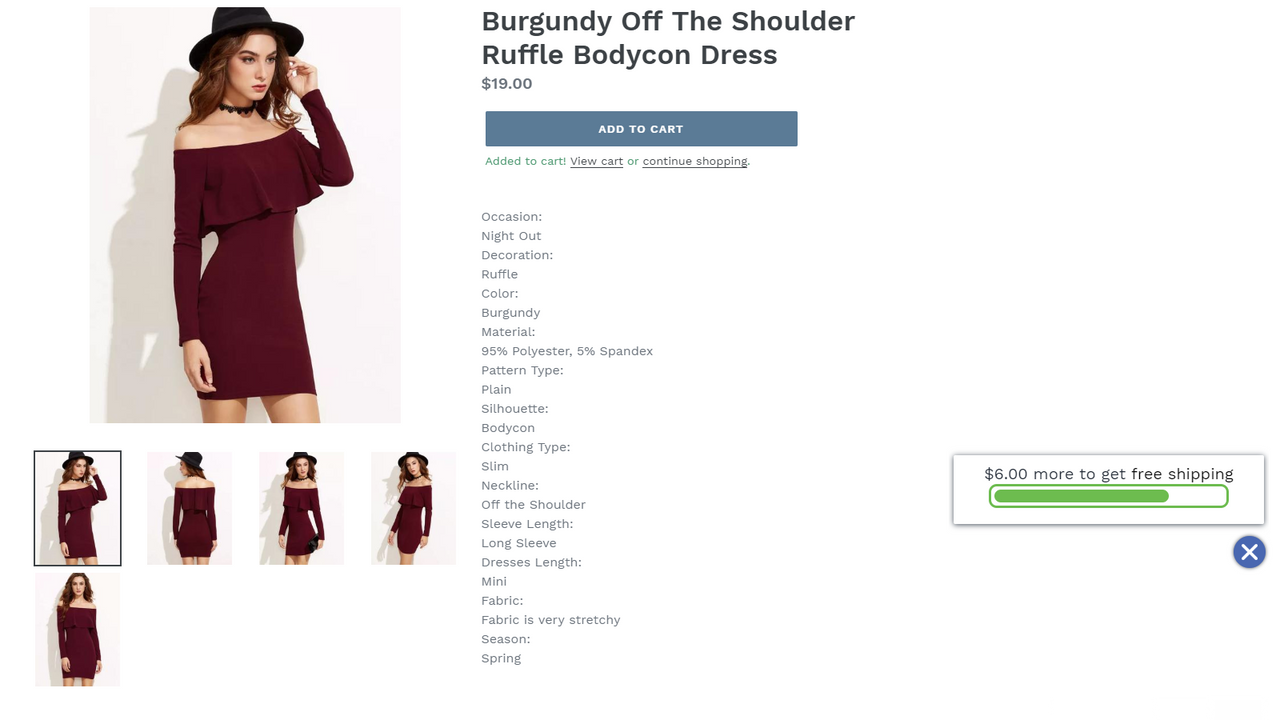
Task: Click the 'Long Sleeve' sleeve length value
Action: pos(519,543)
